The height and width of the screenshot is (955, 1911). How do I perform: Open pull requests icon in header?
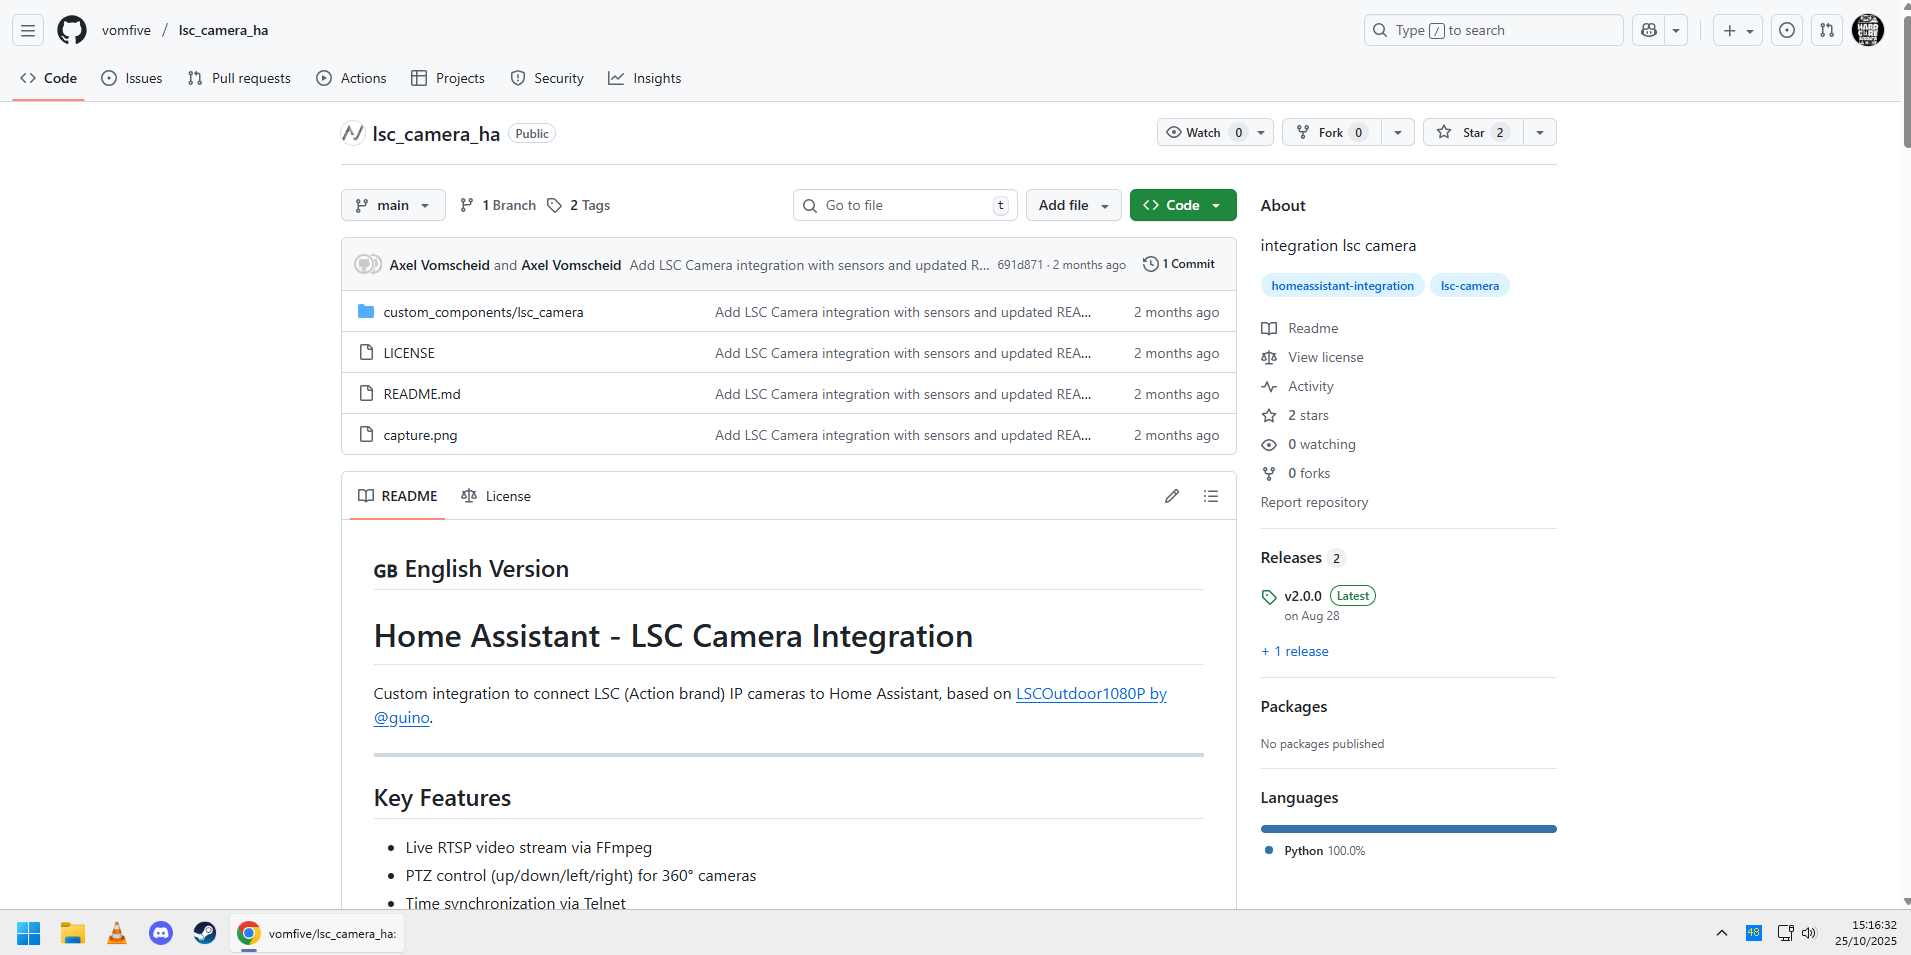[x=1827, y=30]
